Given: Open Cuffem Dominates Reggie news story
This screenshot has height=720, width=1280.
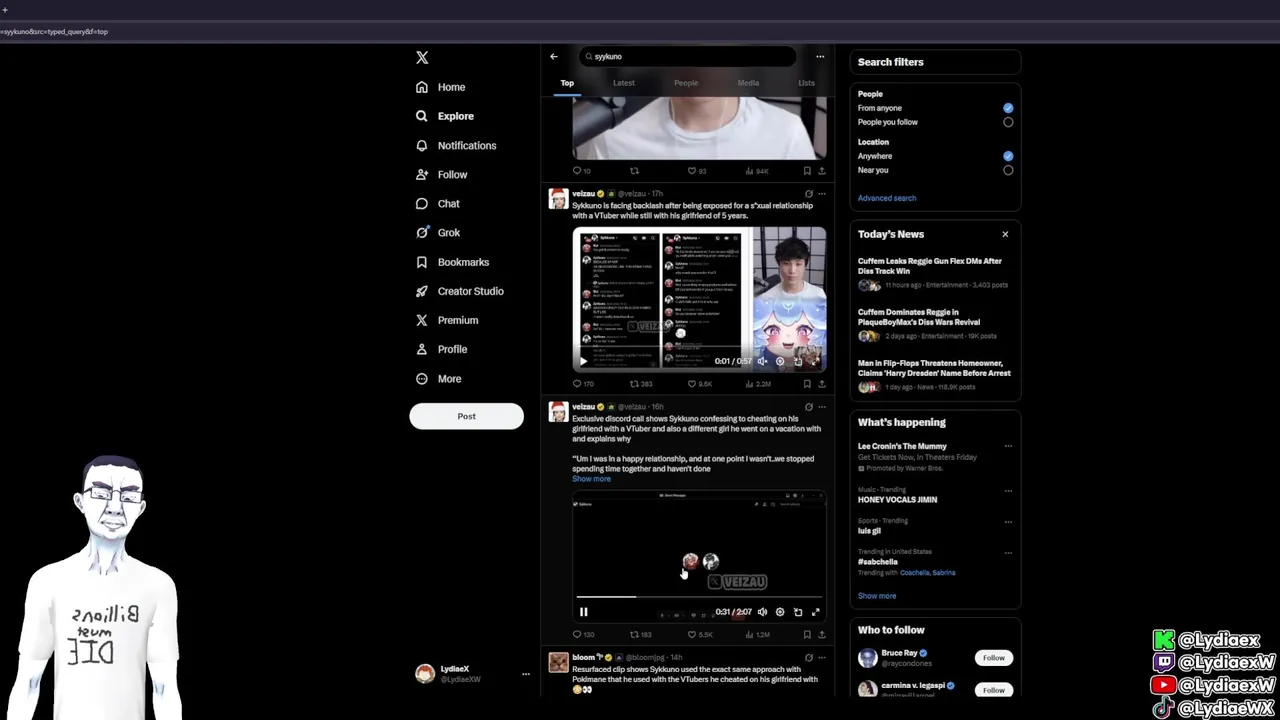Looking at the screenshot, I should coord(934,323).
